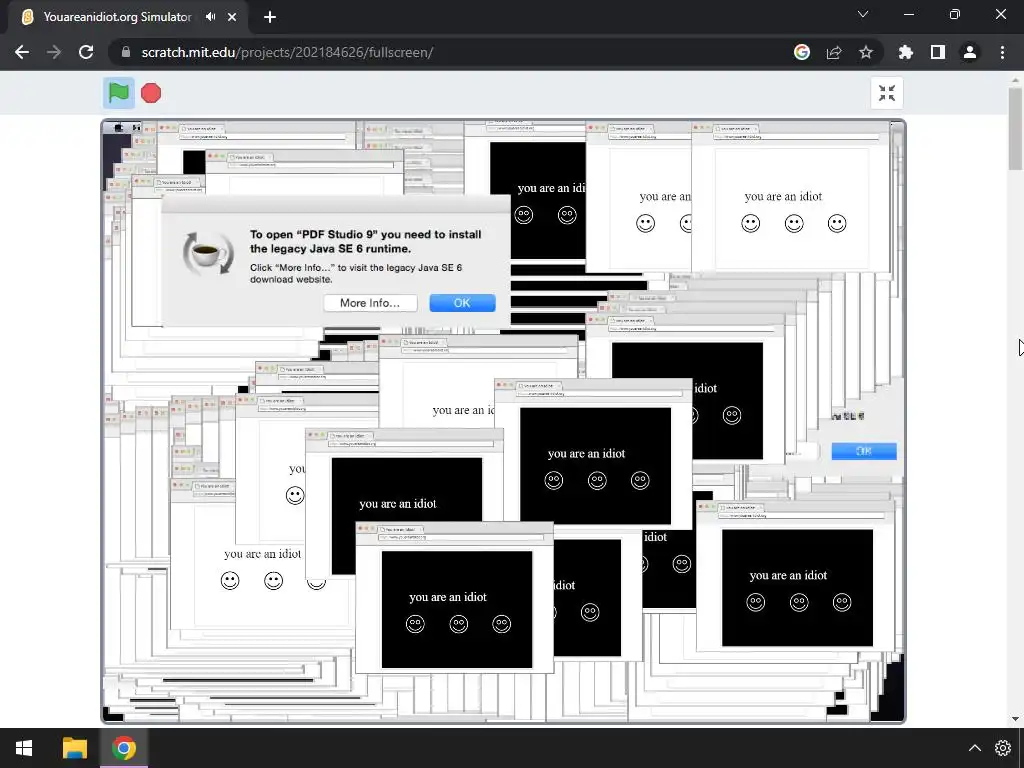This screenshot has height=768, width=1024.
Task: Open settings gear in system tray
Action: (1003, 748)
